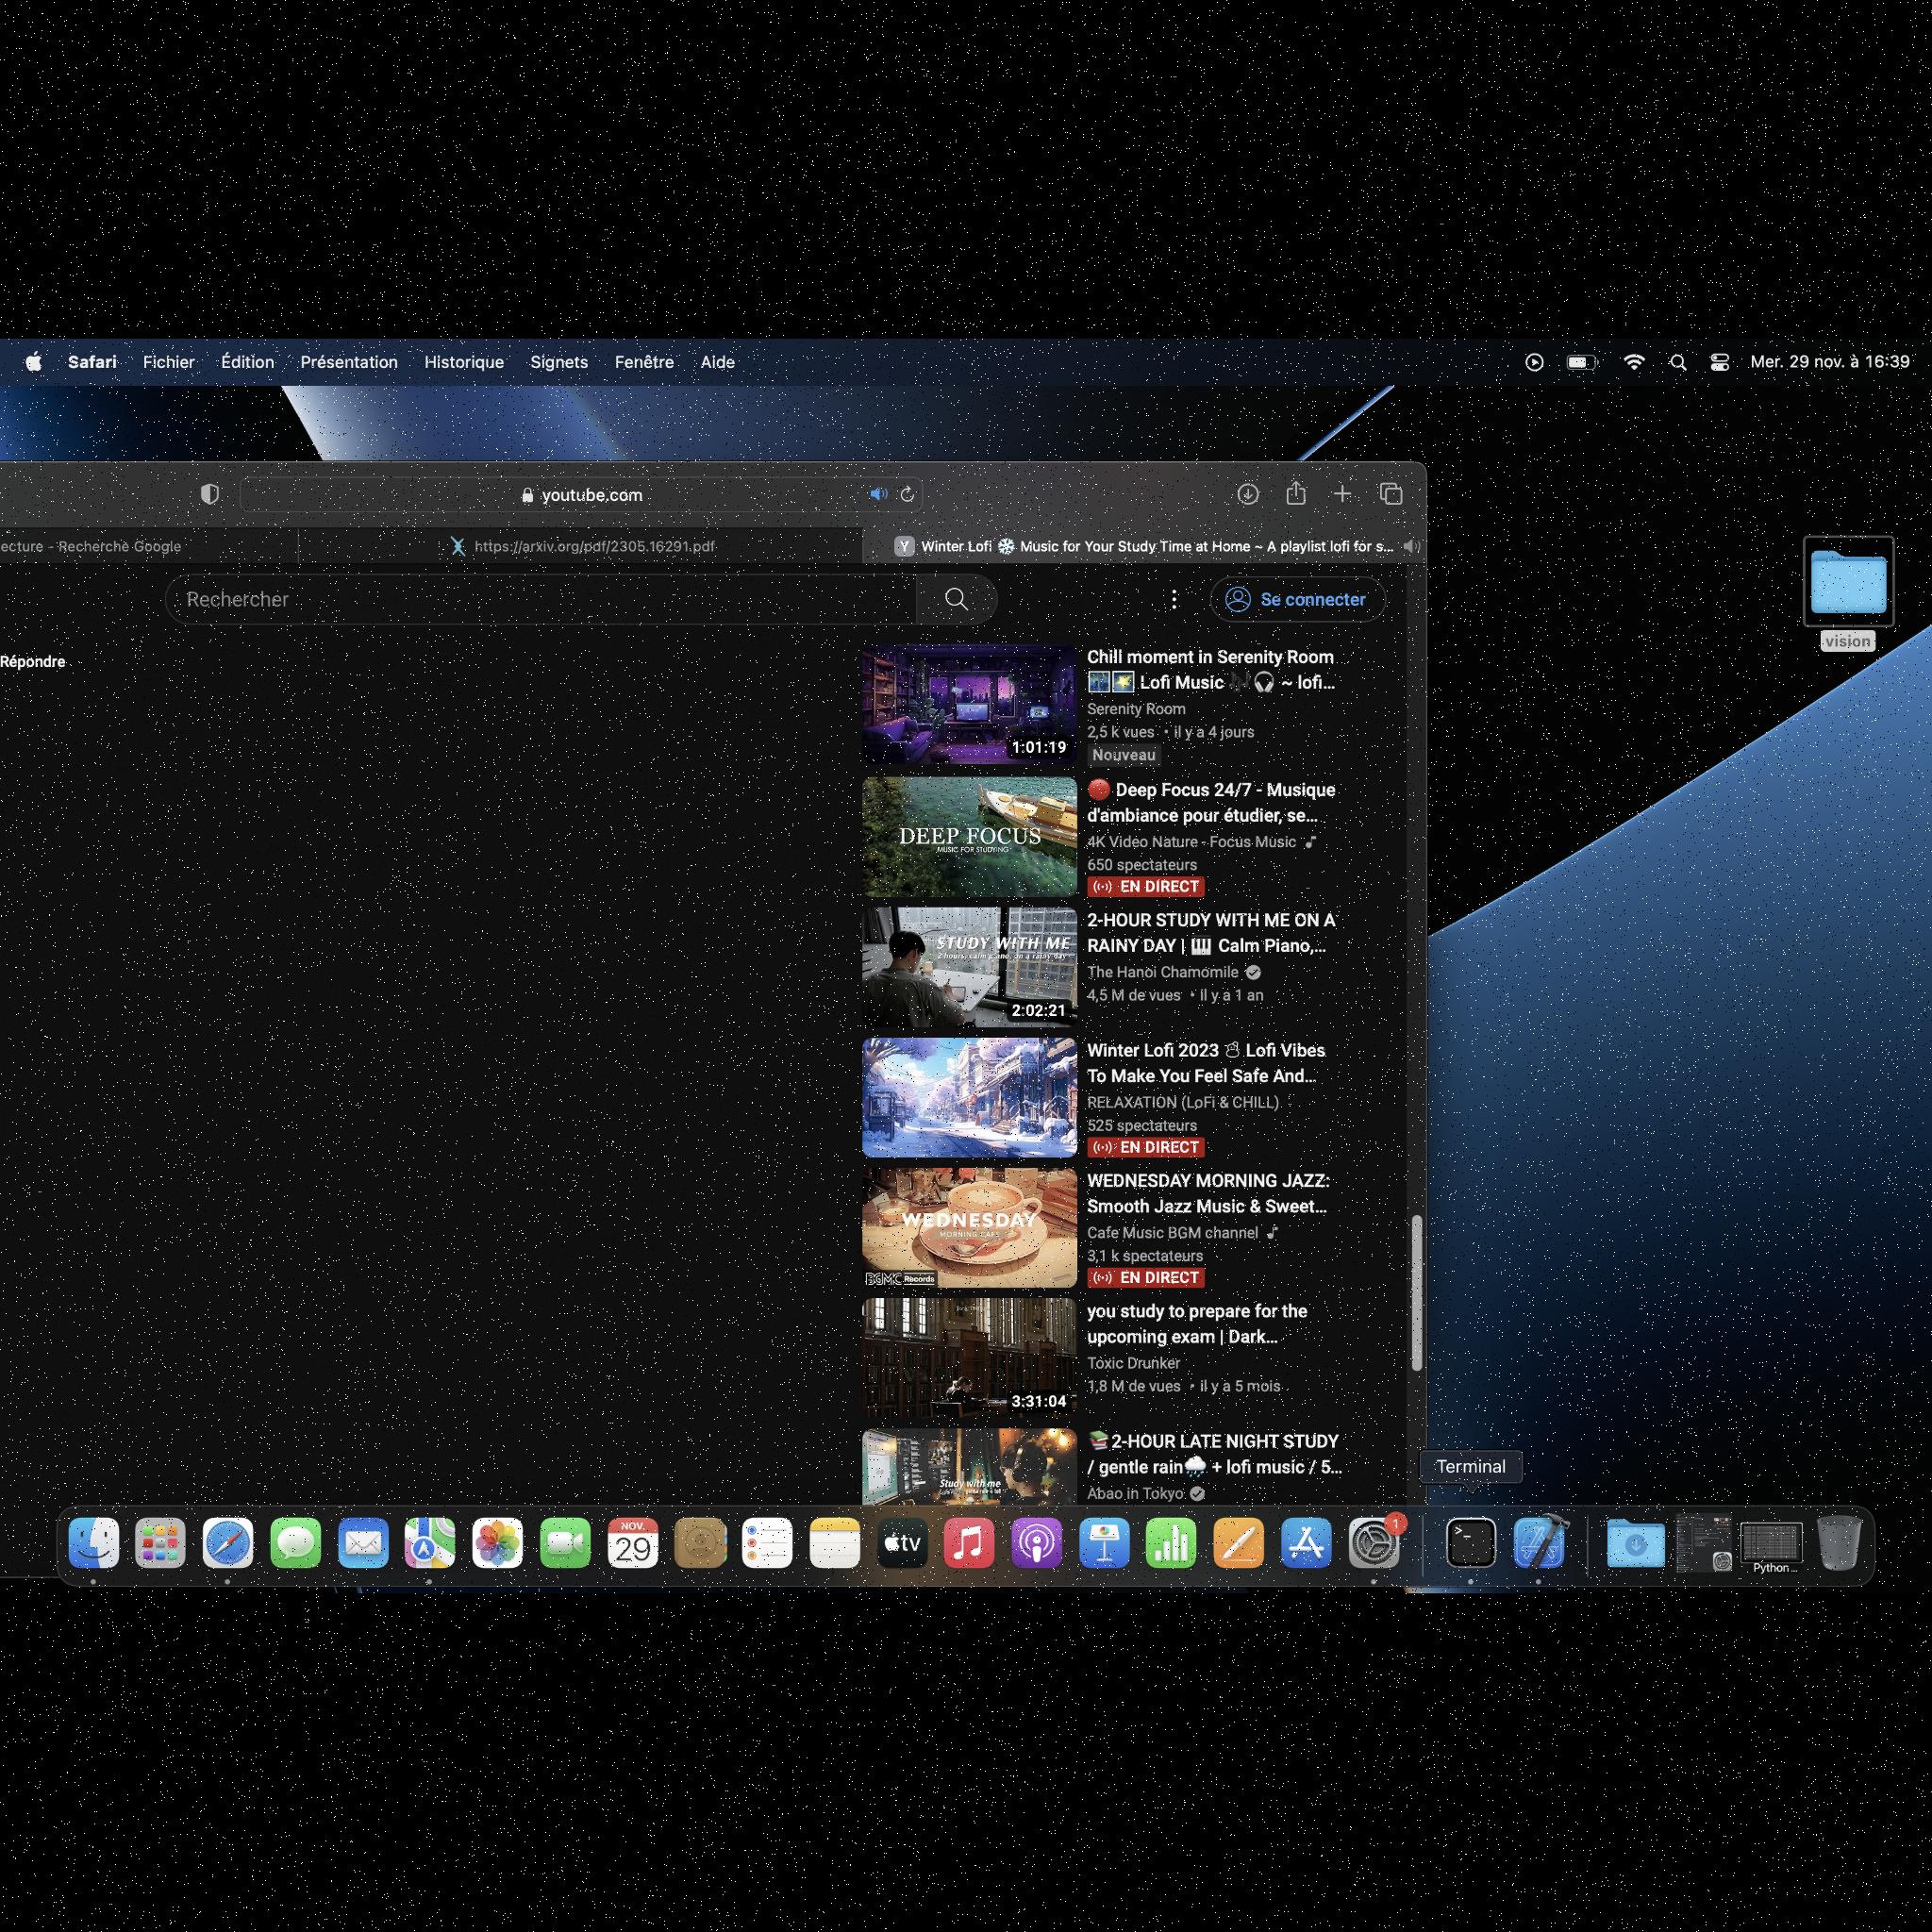Open Calendar from the Dock
This screenshot has height=1932, width=1932.
632,1542
